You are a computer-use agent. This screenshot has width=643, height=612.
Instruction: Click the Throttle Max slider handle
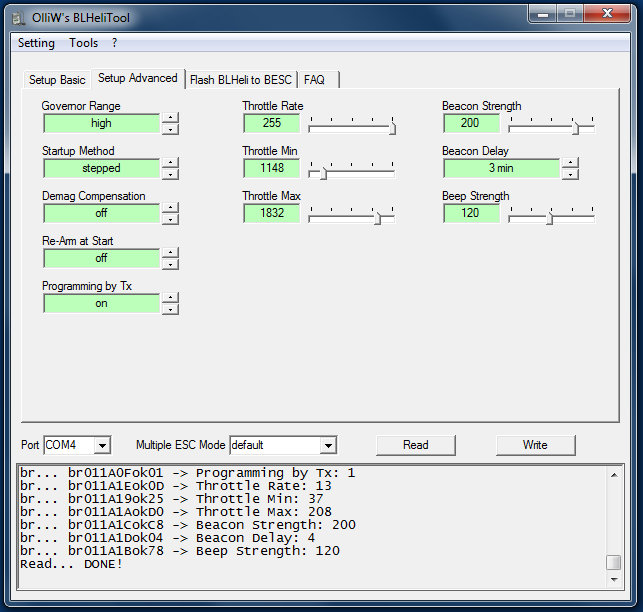point(377,216)
